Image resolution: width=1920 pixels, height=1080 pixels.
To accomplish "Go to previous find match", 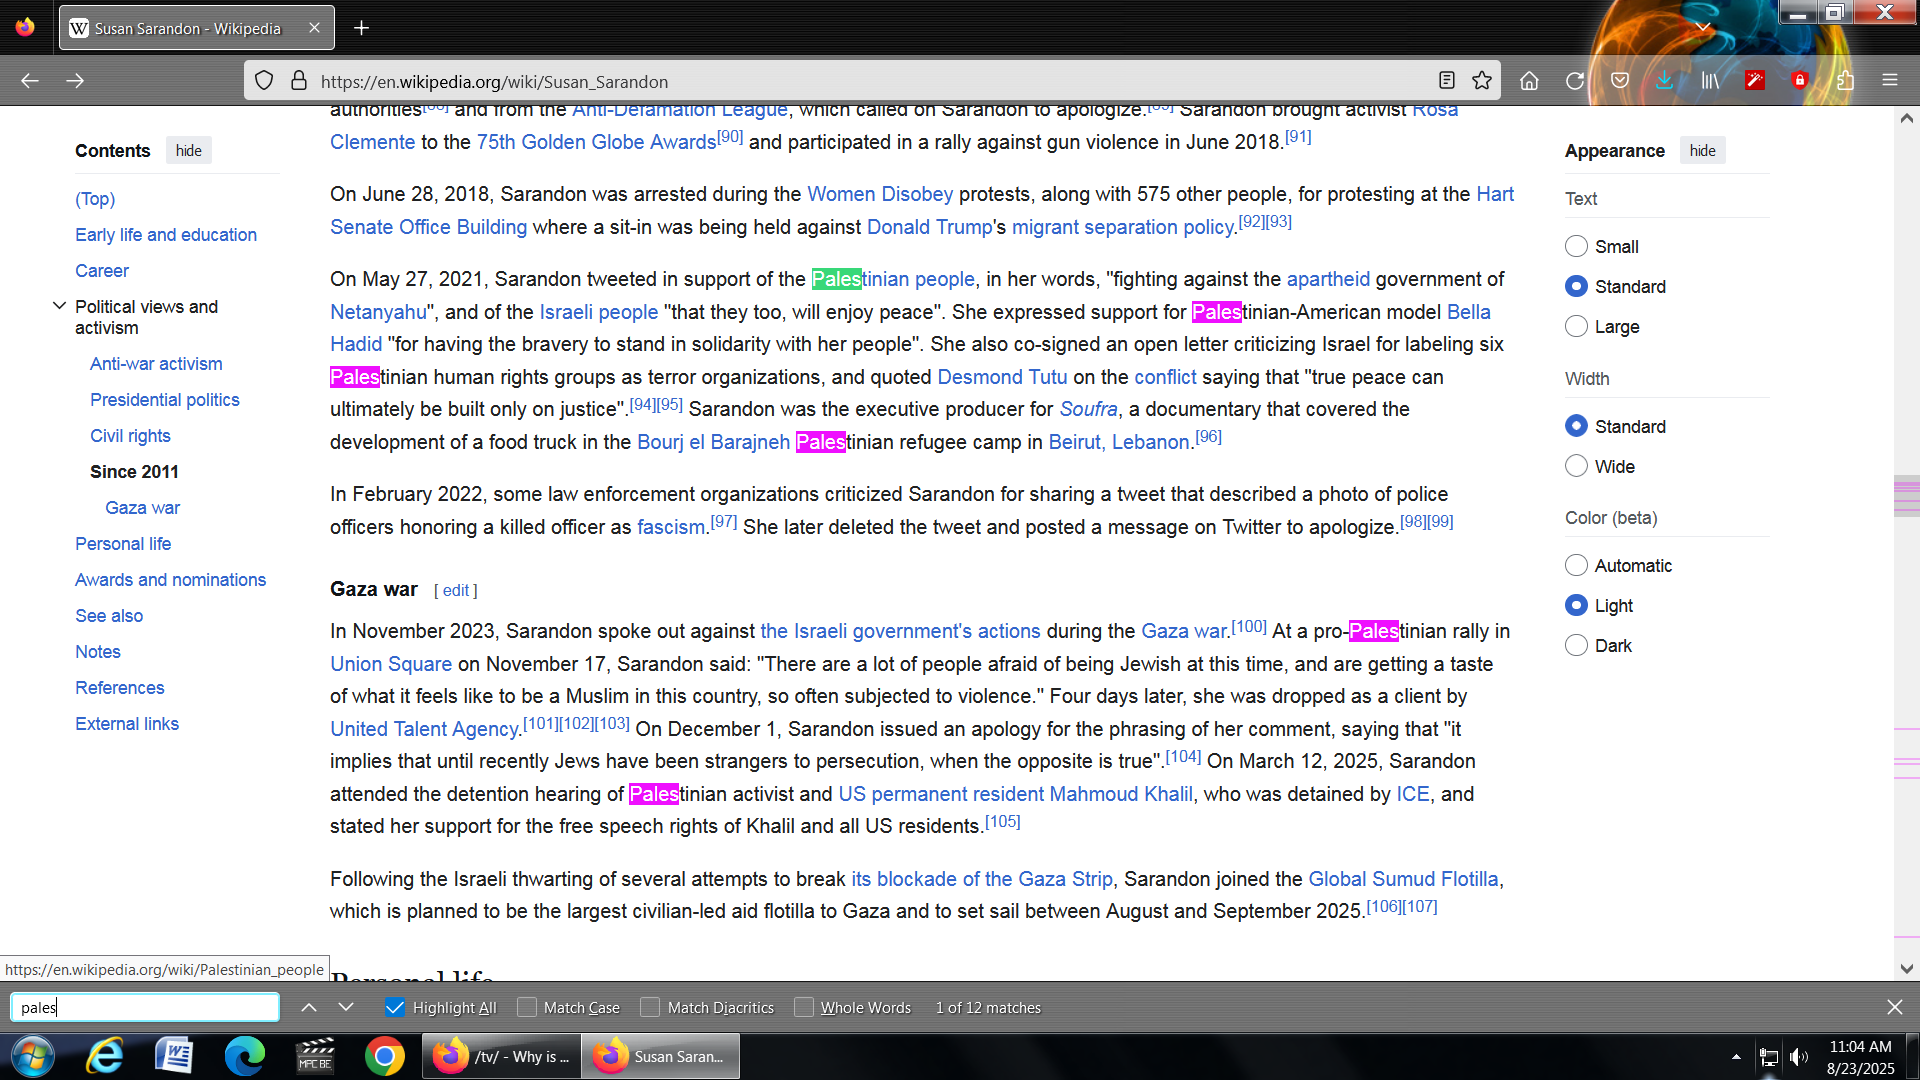I will point(309,1007).
